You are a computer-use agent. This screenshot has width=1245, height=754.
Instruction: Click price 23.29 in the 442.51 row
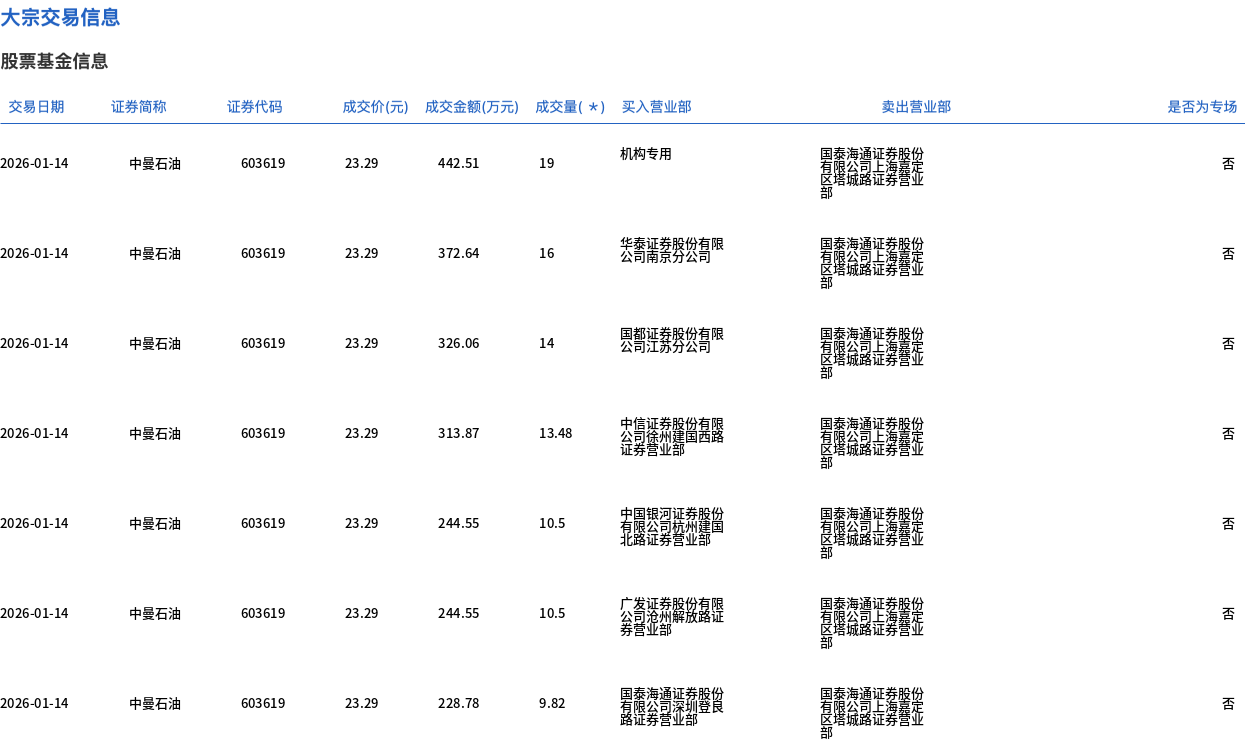tap(362, 163)
